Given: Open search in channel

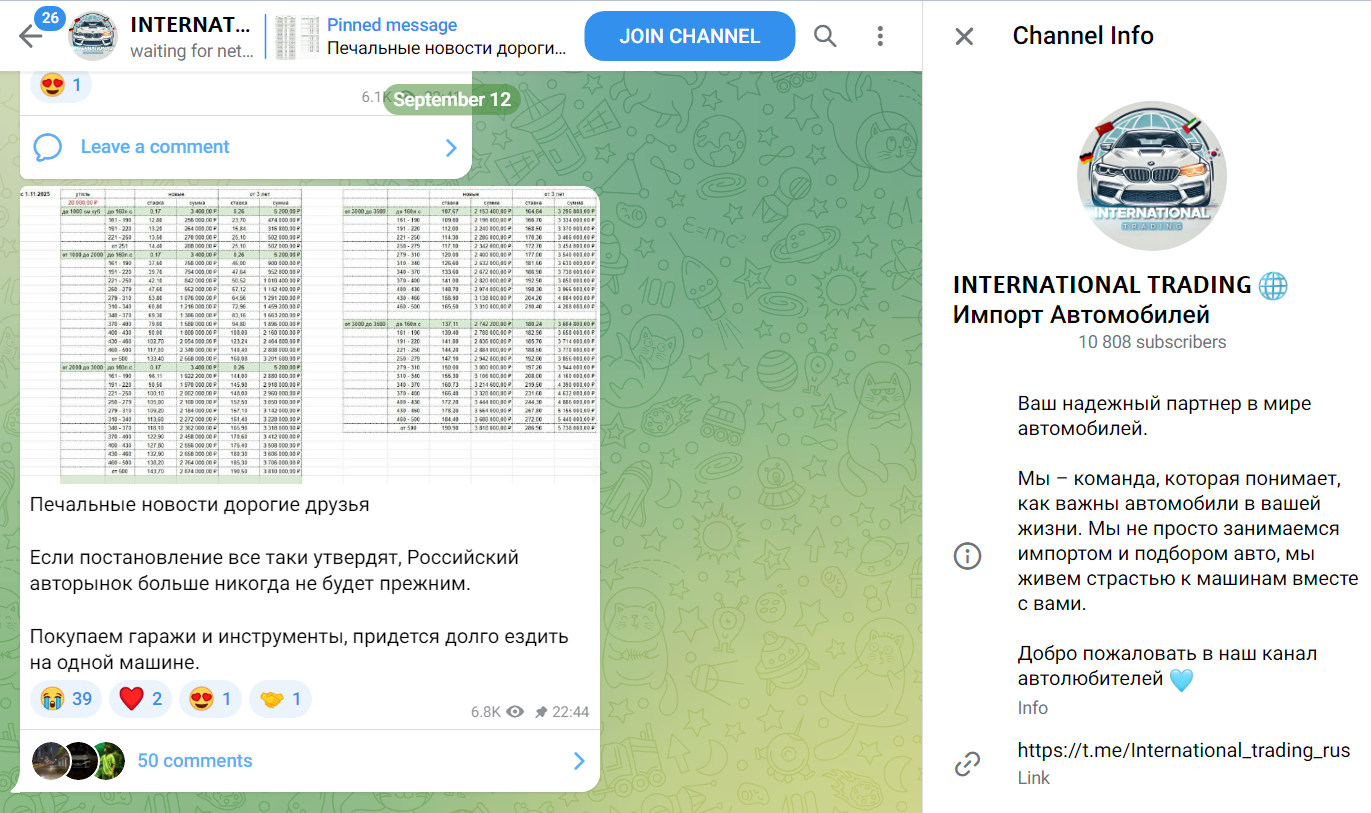Looking at the screenshot, I should [x=825, y=37].
